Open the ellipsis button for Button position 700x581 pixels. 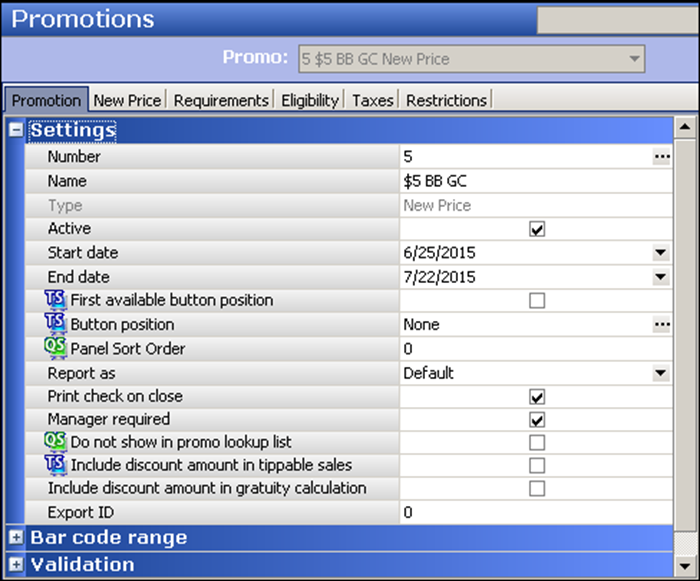[660, 325]
